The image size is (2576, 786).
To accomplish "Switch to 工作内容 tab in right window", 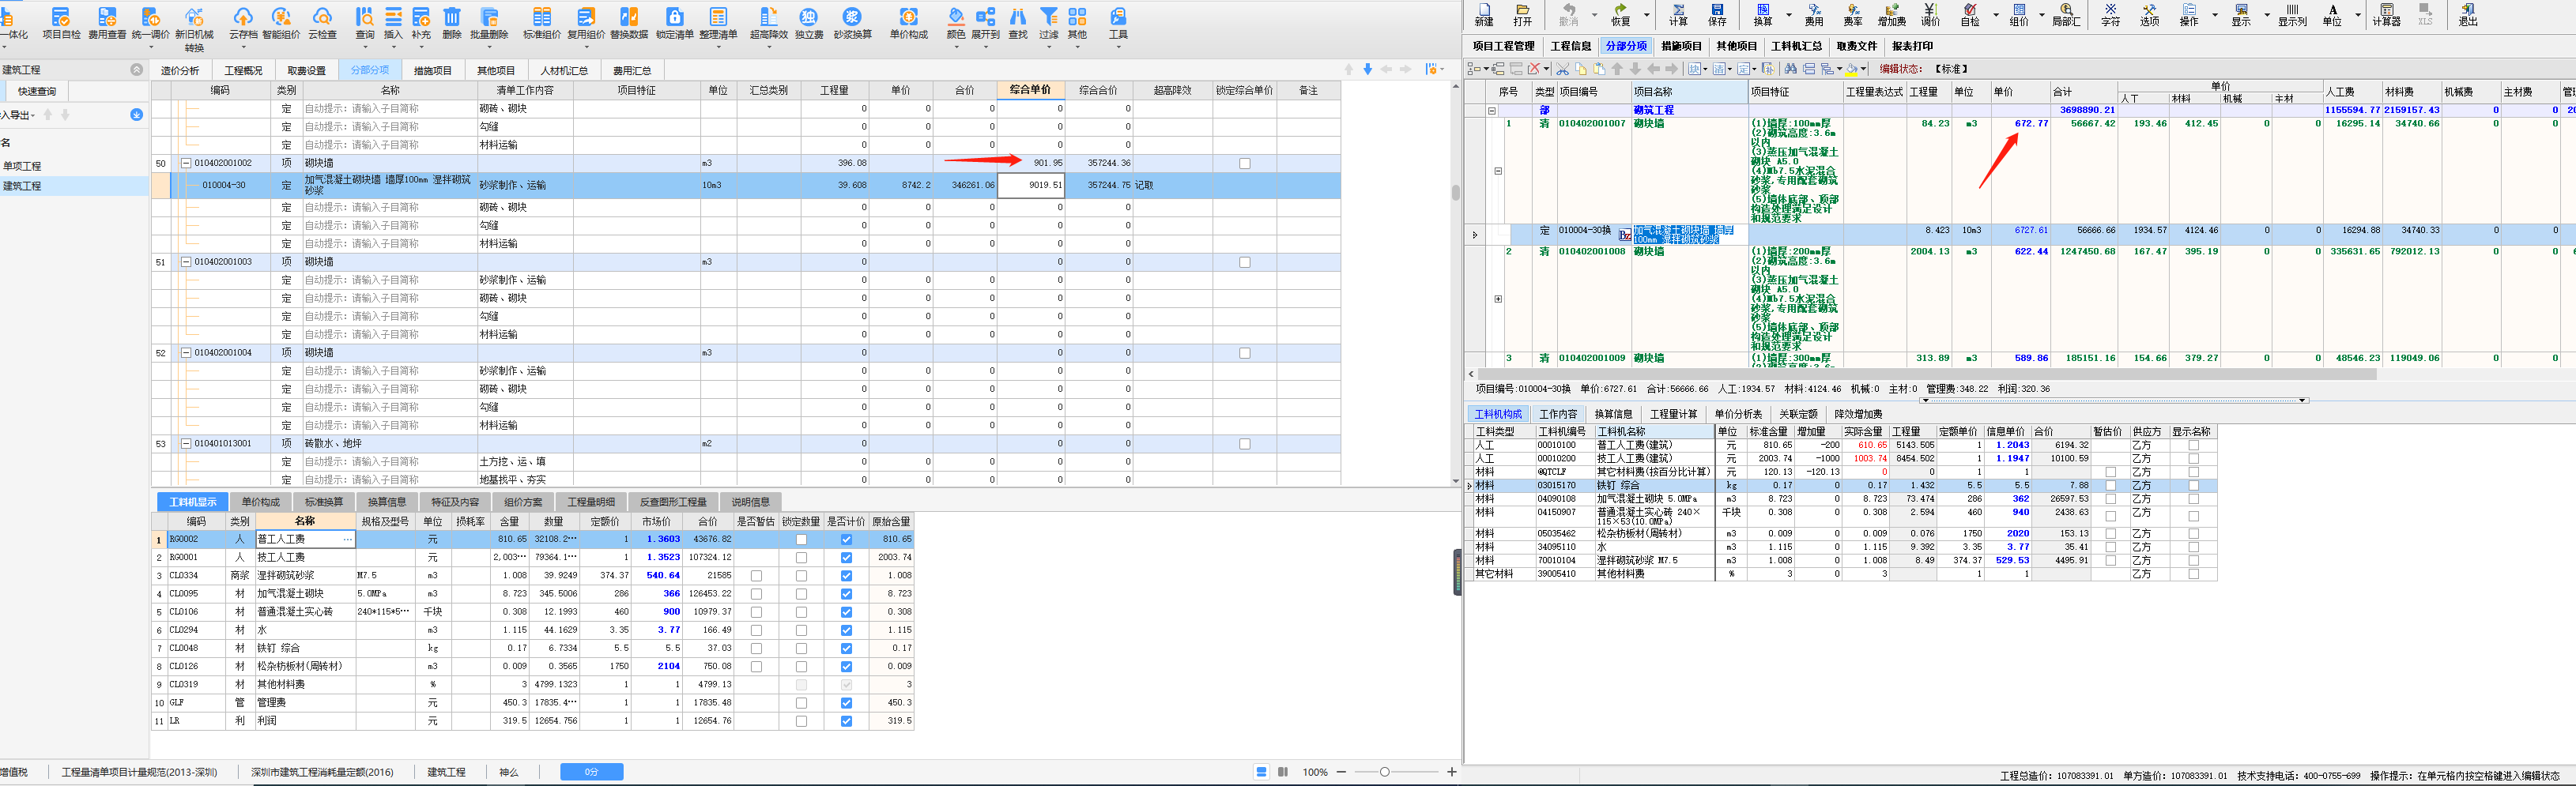I will 1558,414.
